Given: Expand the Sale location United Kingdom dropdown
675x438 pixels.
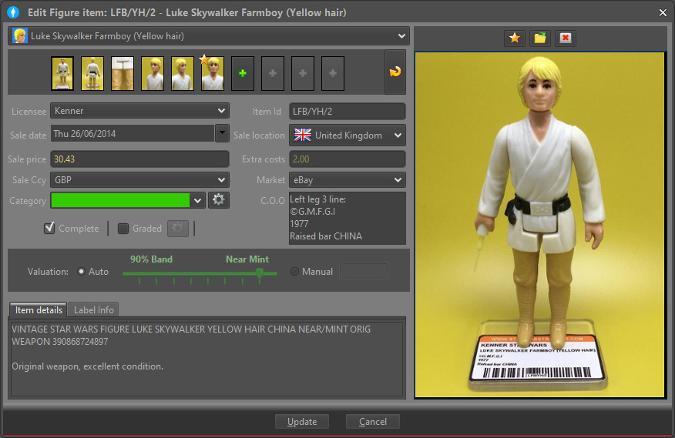Looking at the screenshot, I should click(x=398, y=135).
